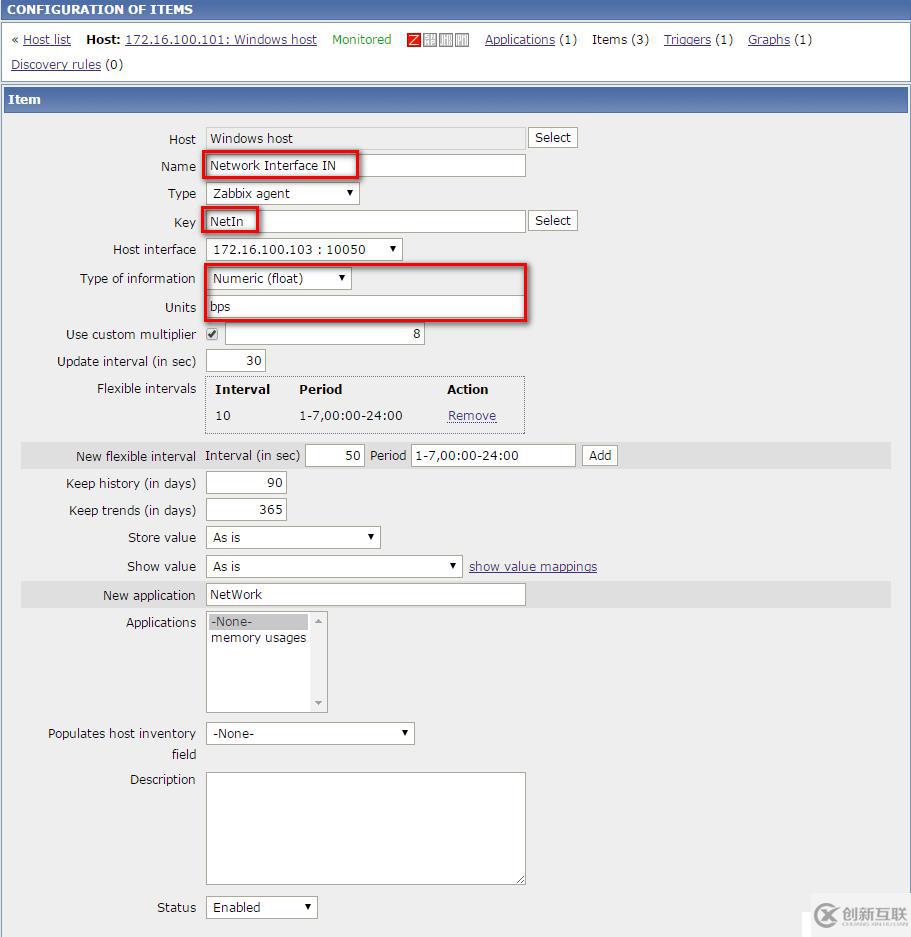Open the Store value dropdown
Image resolution: width=911 pixels, height=937 pixels.
pyautogui.click(x=293, y=537)
